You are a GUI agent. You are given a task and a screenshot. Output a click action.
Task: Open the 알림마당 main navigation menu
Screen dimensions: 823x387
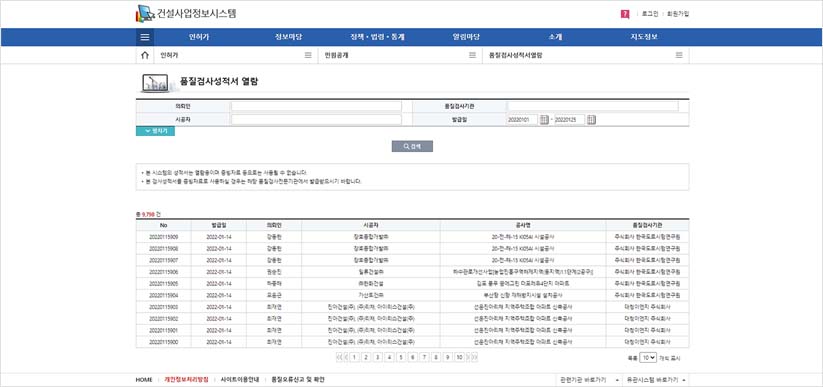(x=466, y=37)
